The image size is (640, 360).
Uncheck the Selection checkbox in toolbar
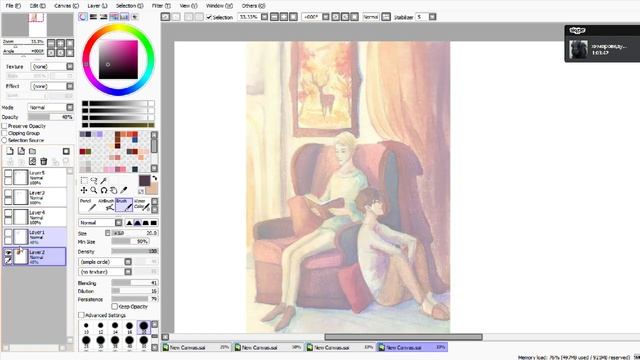[x=209, y=17]
